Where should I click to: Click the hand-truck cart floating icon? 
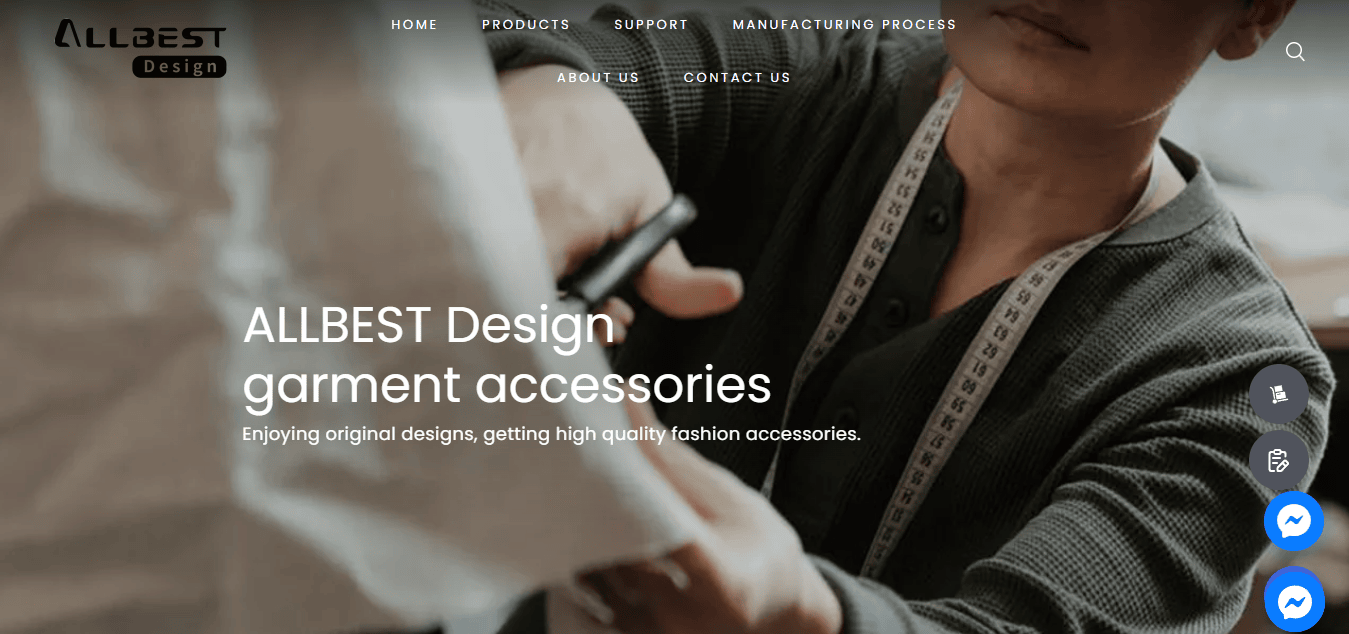(1278, 394)
